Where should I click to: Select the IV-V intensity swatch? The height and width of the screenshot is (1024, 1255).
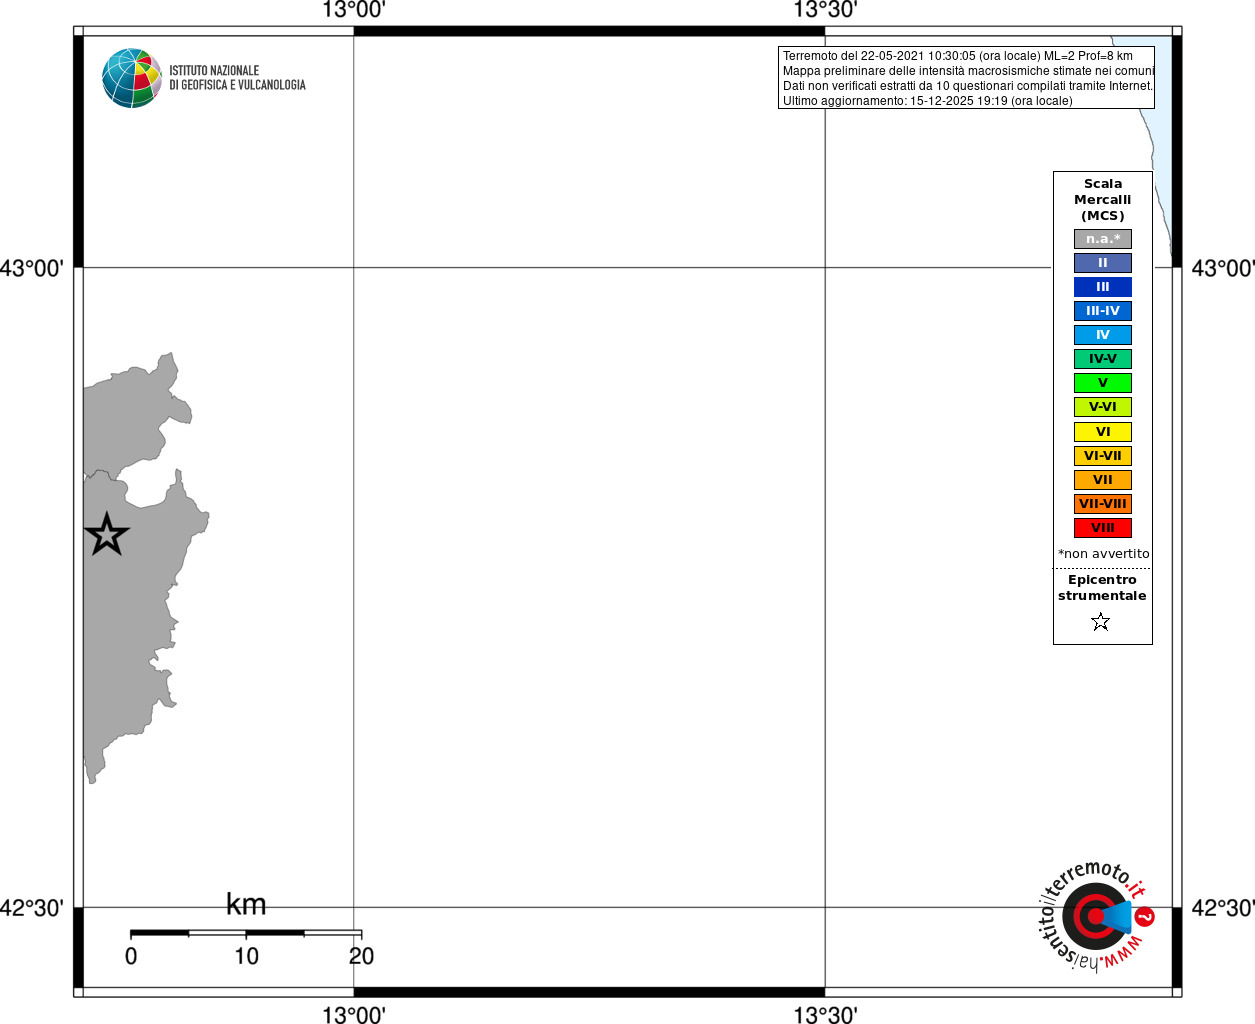[1103, 359]
